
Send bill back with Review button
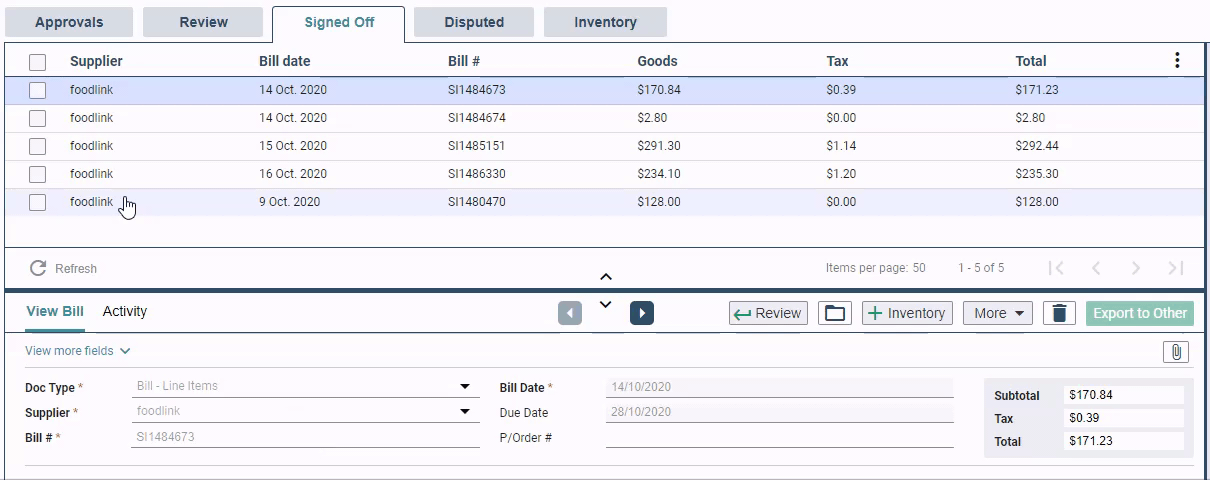[x=768, y=313]
